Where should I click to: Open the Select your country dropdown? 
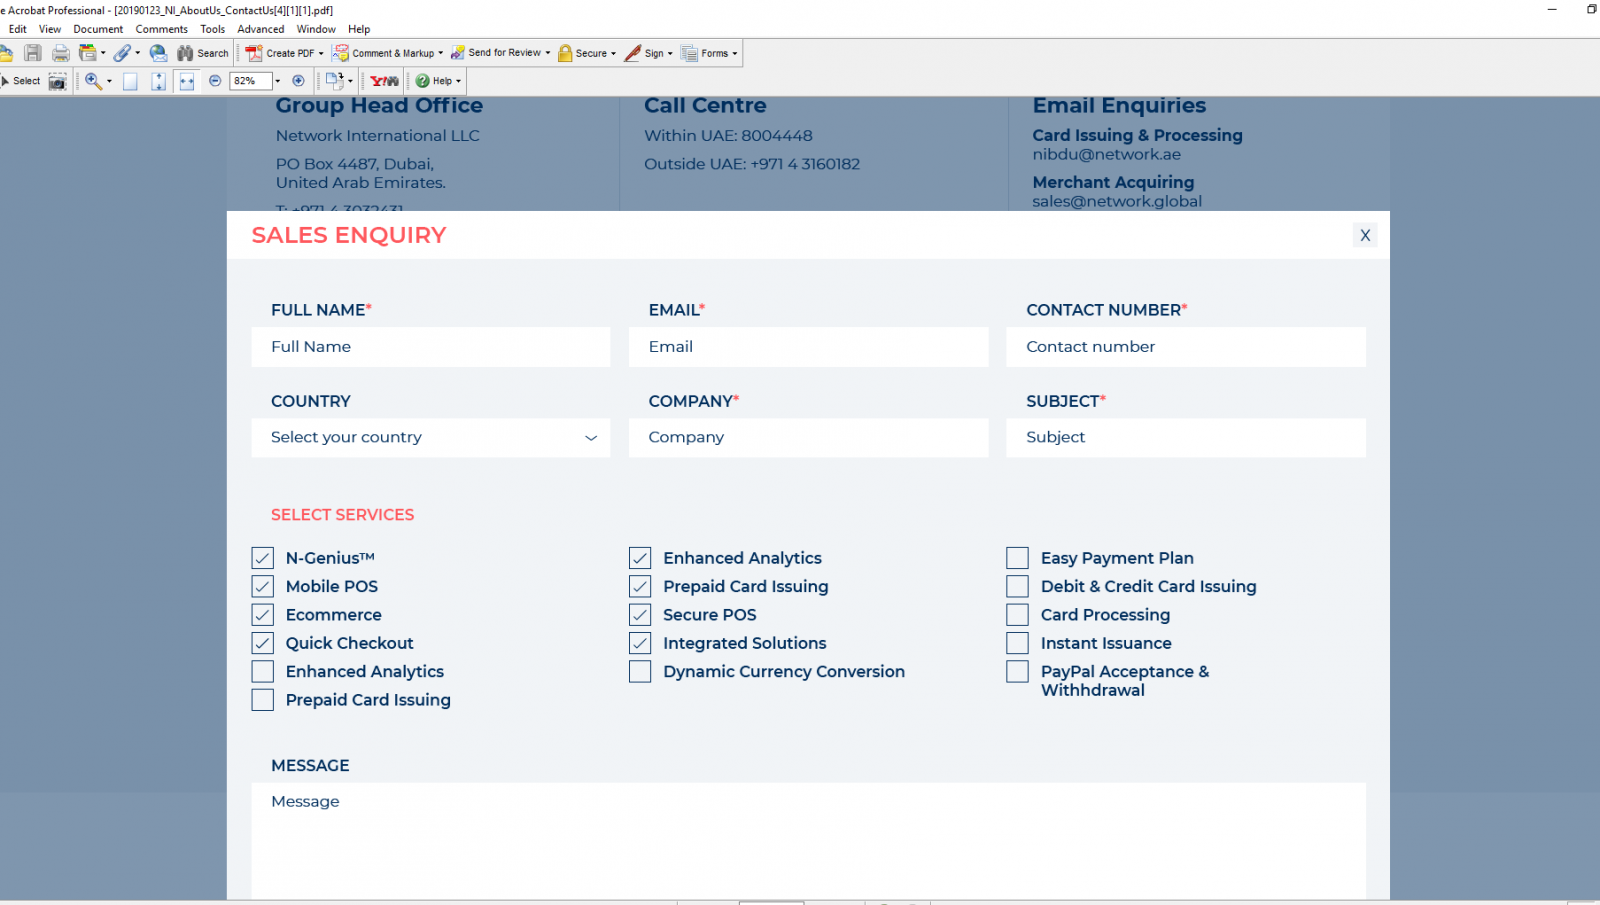tap(431, 437)
